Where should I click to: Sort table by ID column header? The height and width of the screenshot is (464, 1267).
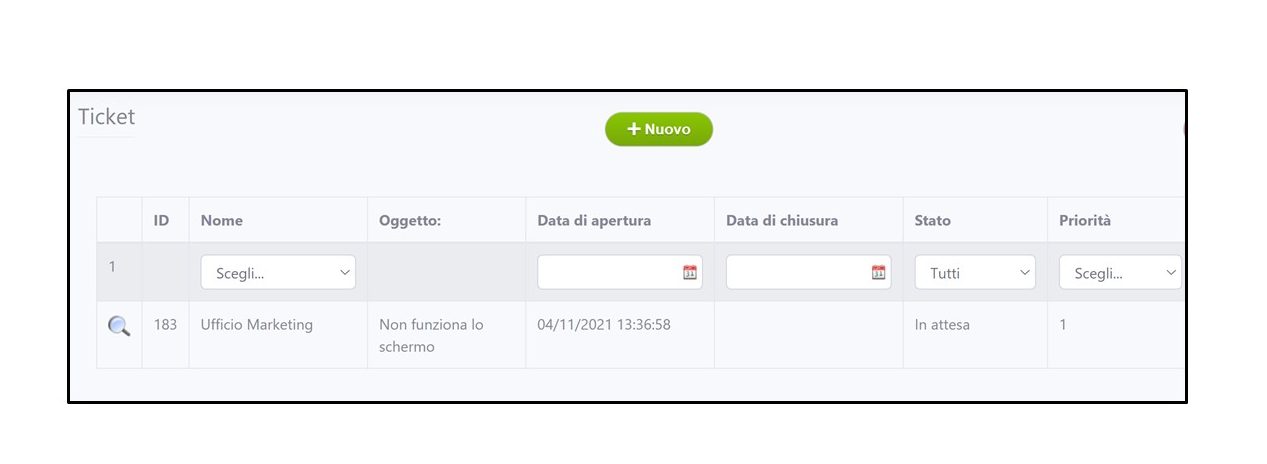(161, 220)
